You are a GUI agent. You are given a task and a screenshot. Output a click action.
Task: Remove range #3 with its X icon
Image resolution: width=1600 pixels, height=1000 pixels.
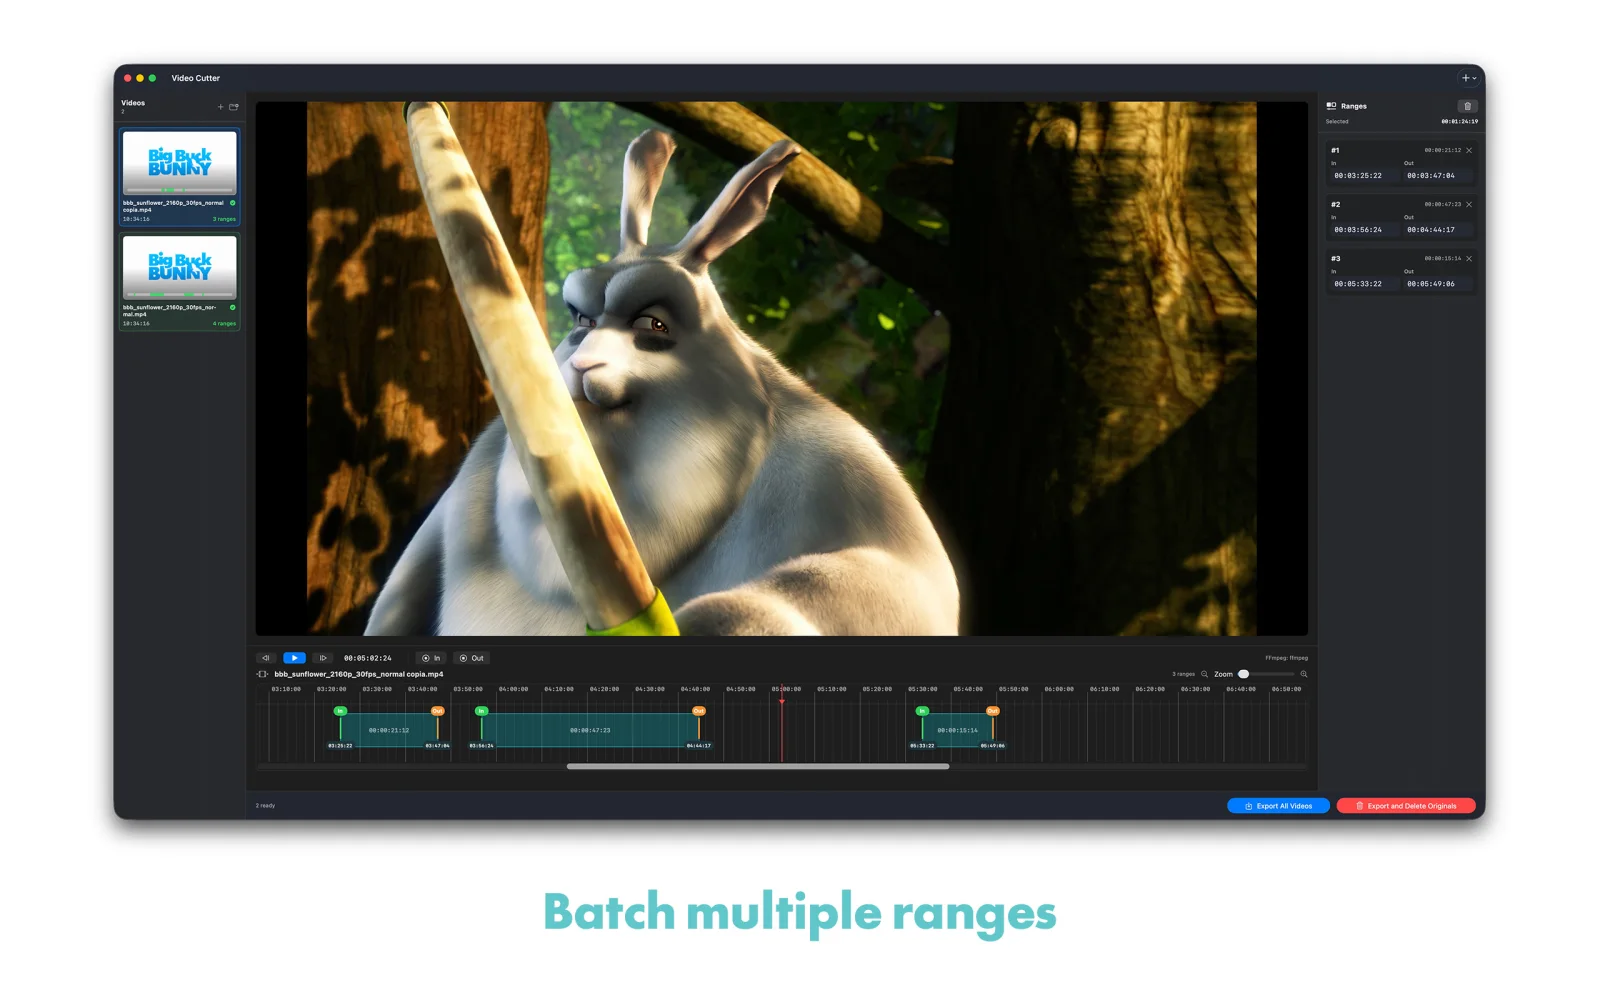(x=1469, y=258)
